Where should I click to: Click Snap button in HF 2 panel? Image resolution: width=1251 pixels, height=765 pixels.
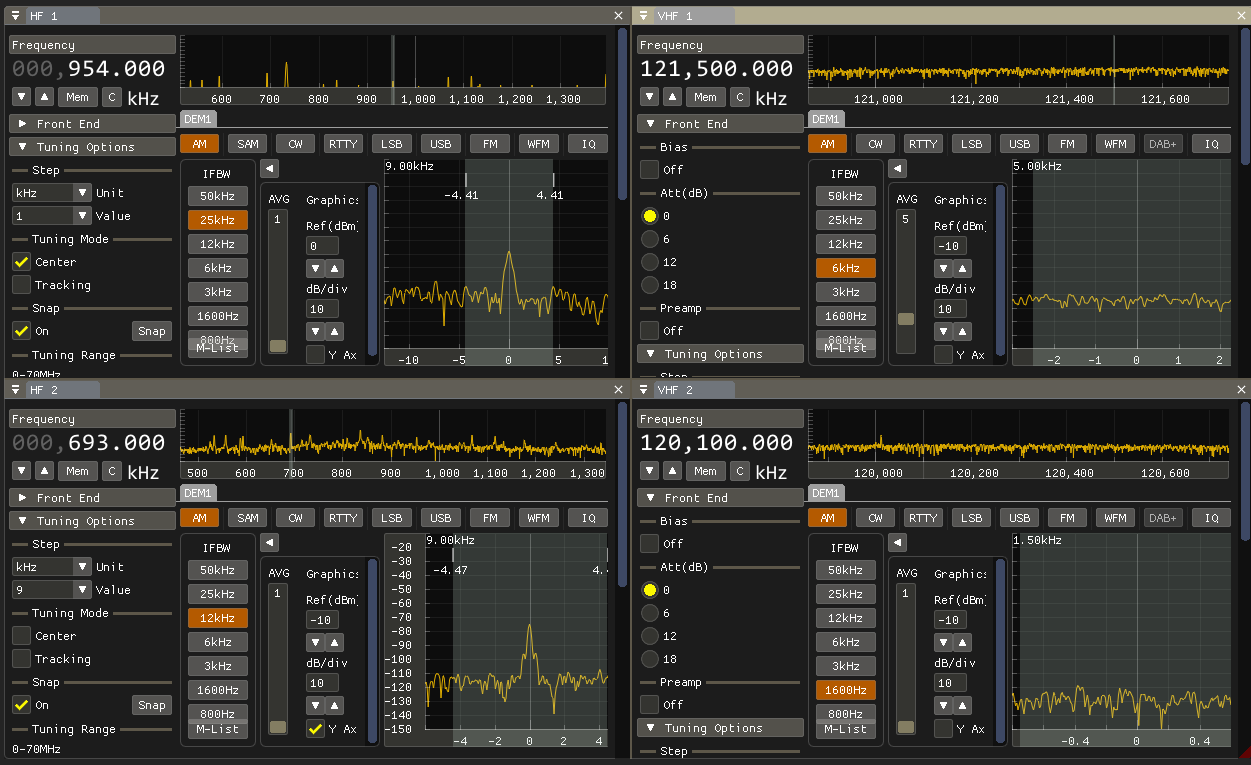pos(151,705)
